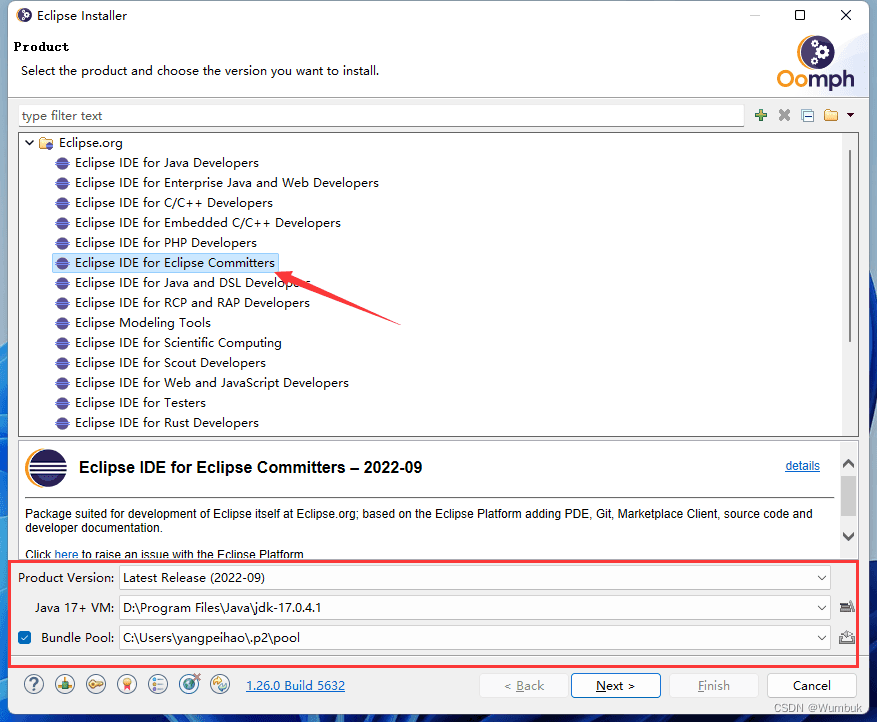Click the description panel scrollbar thumb
Image resolution: width=877 pixels, height=722 pixels.
848,496
